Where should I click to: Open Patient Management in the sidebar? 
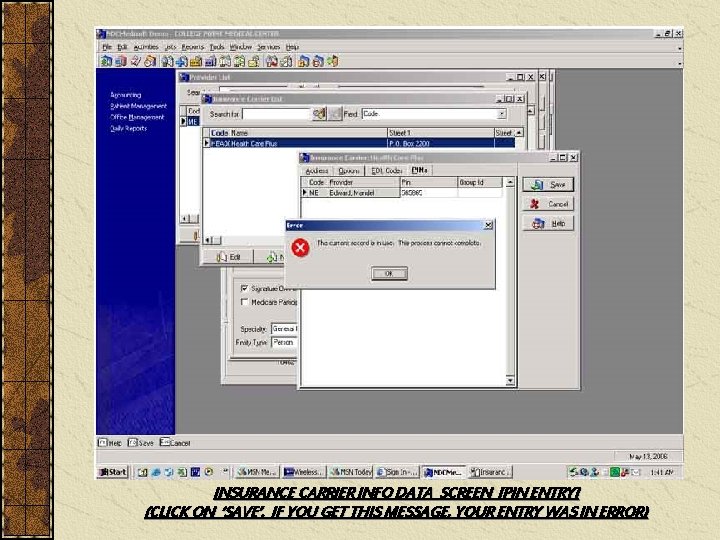[138, 106]
